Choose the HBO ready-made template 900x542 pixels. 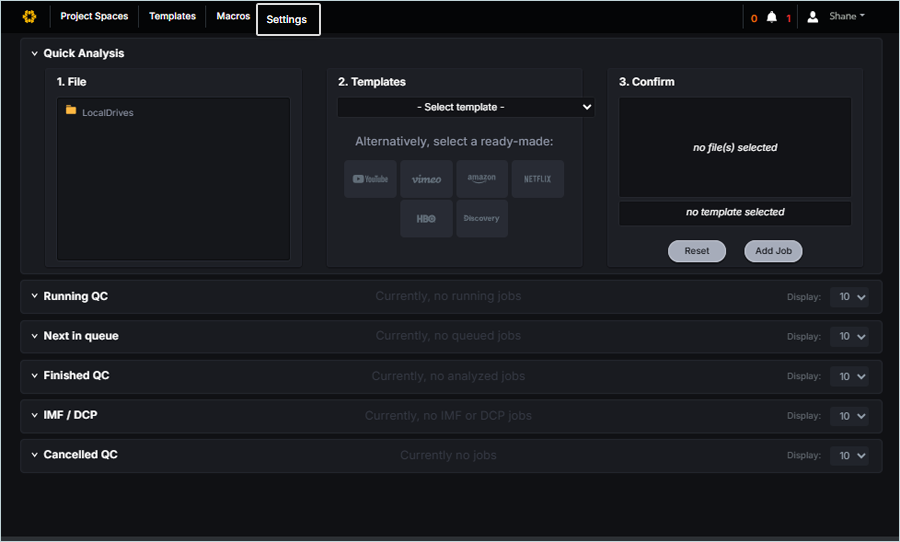tap(426, 218)
